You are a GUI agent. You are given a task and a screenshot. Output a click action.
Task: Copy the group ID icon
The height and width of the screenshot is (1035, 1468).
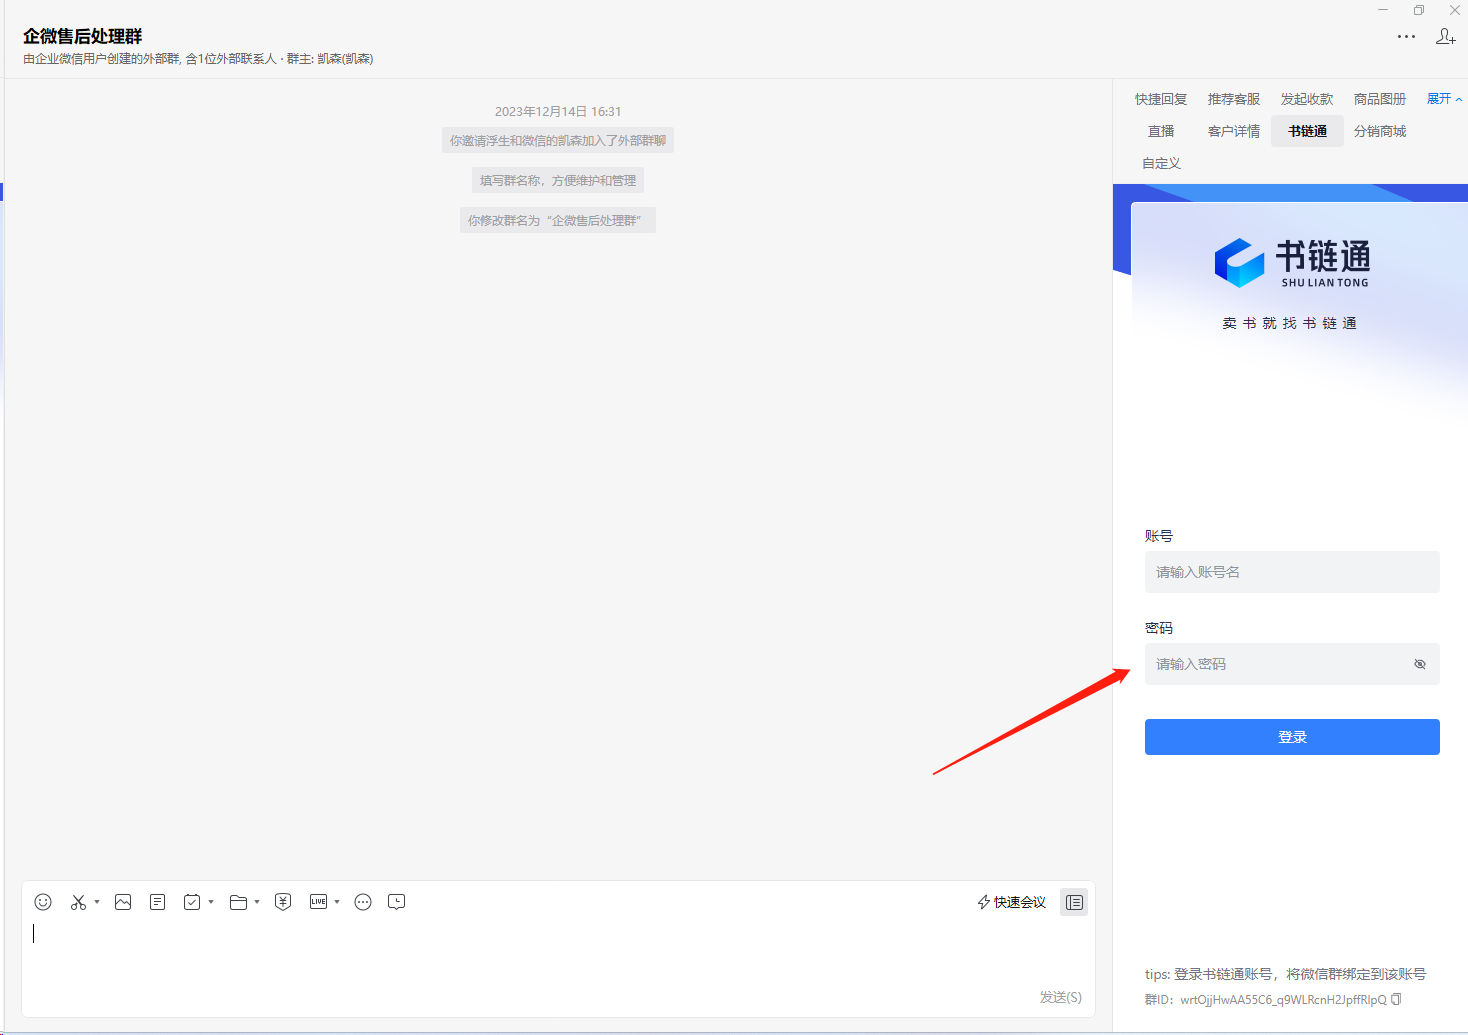(1397, 999)
